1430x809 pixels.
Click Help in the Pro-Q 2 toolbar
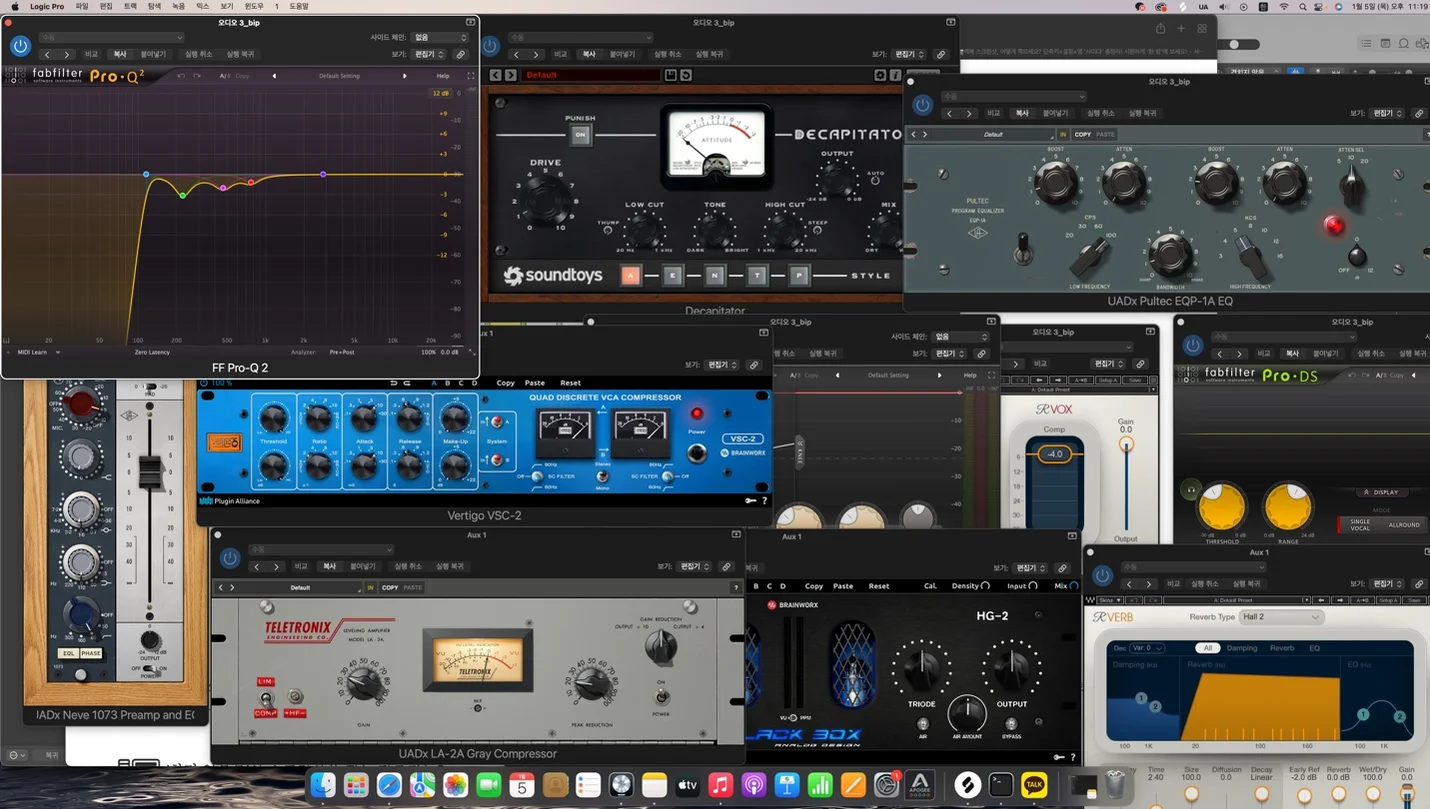443,76
